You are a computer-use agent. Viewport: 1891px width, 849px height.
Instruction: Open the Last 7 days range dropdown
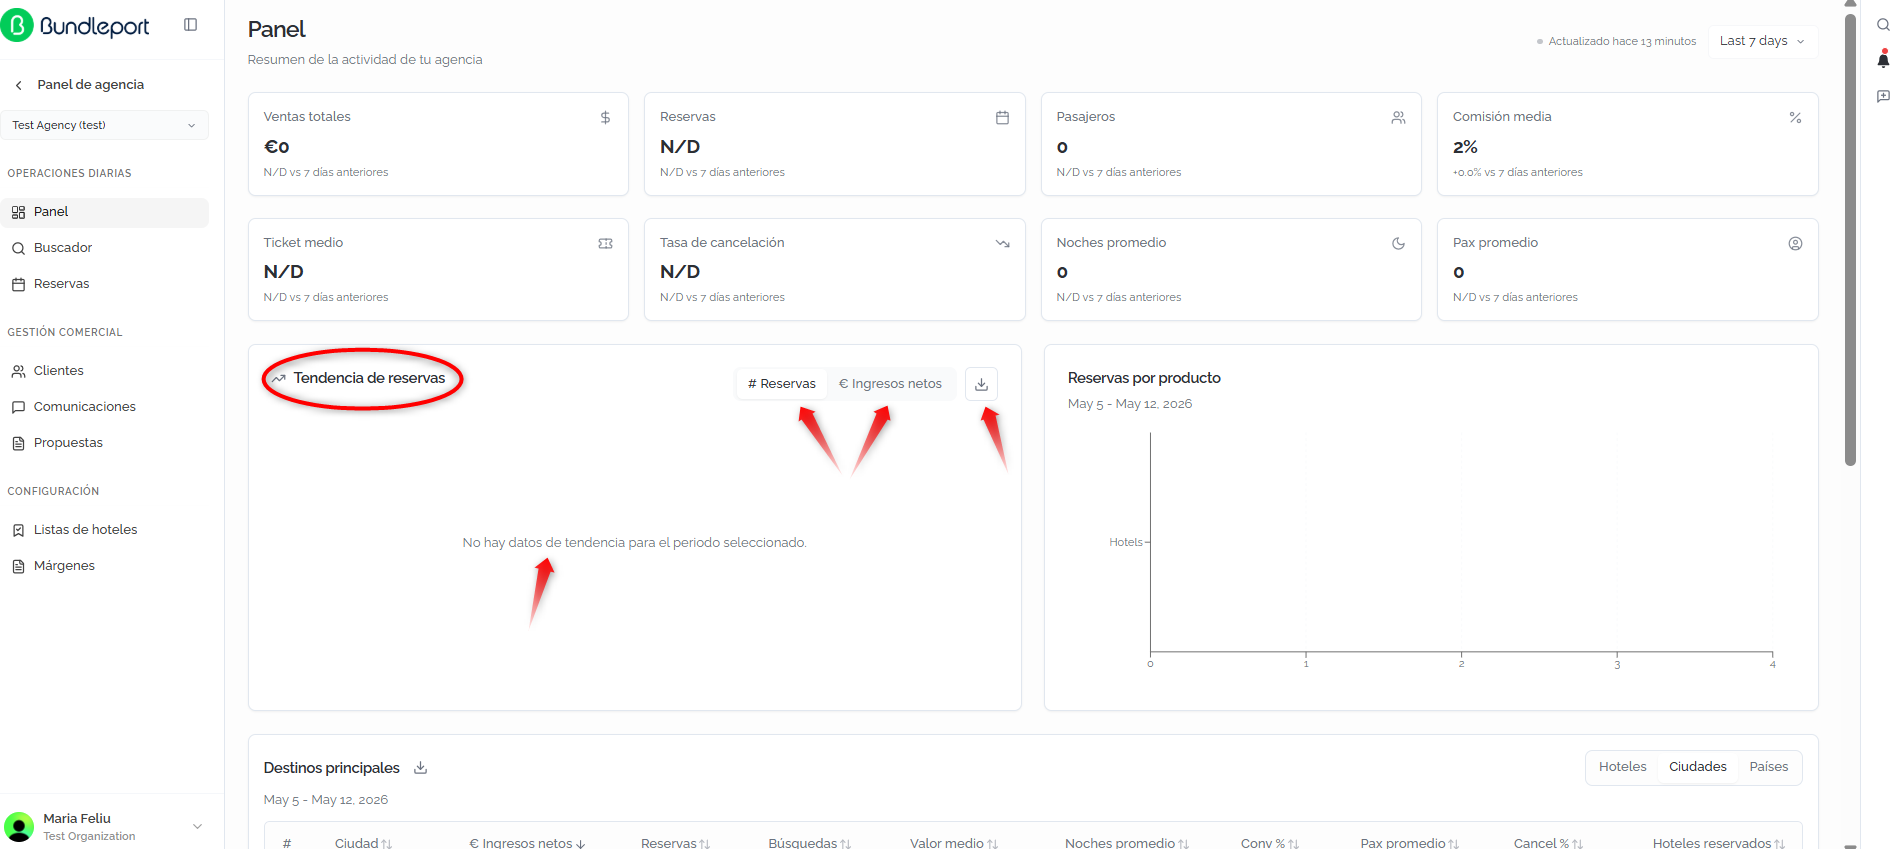(1762, 41)
